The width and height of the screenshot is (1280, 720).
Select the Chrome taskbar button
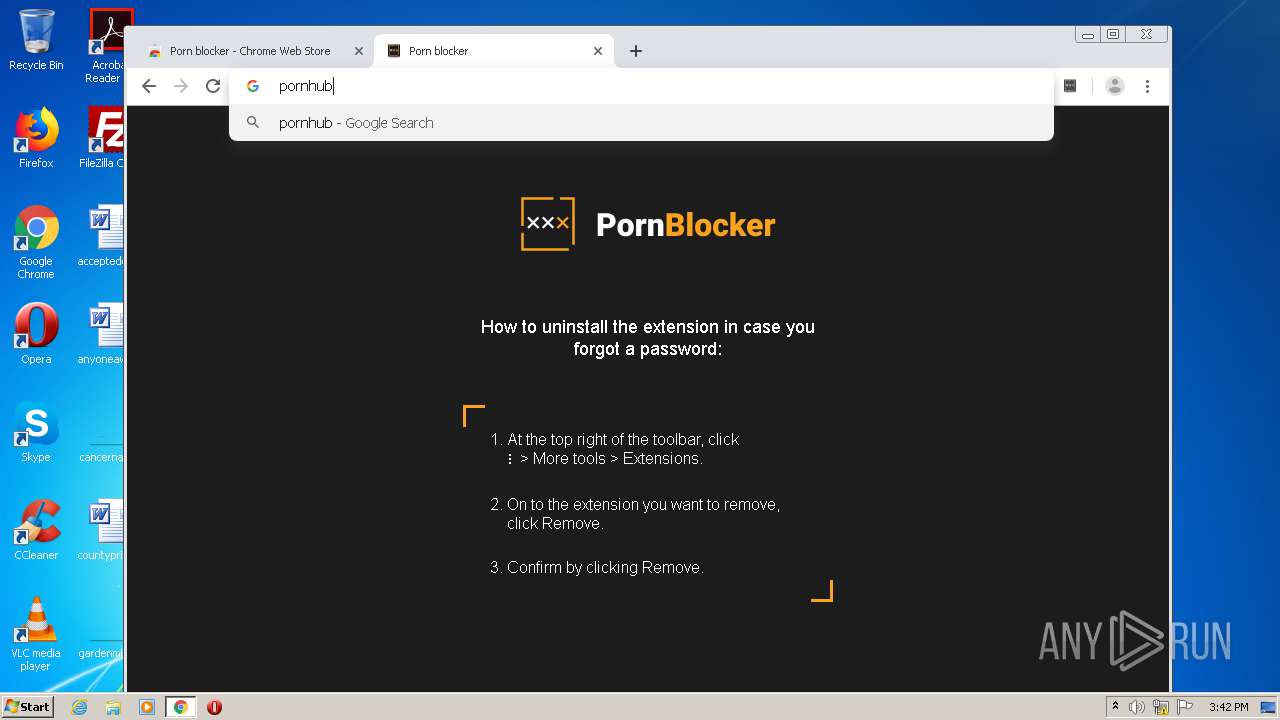click(x=181, y=707)
